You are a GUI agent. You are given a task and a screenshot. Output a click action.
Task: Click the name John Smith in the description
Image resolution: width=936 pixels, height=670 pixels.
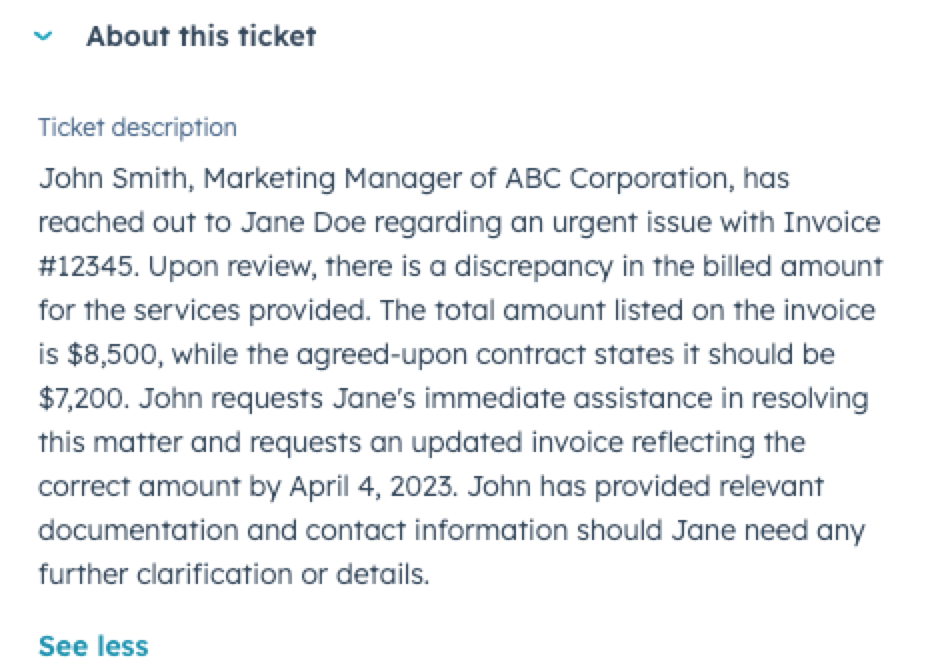click(107, 180)
